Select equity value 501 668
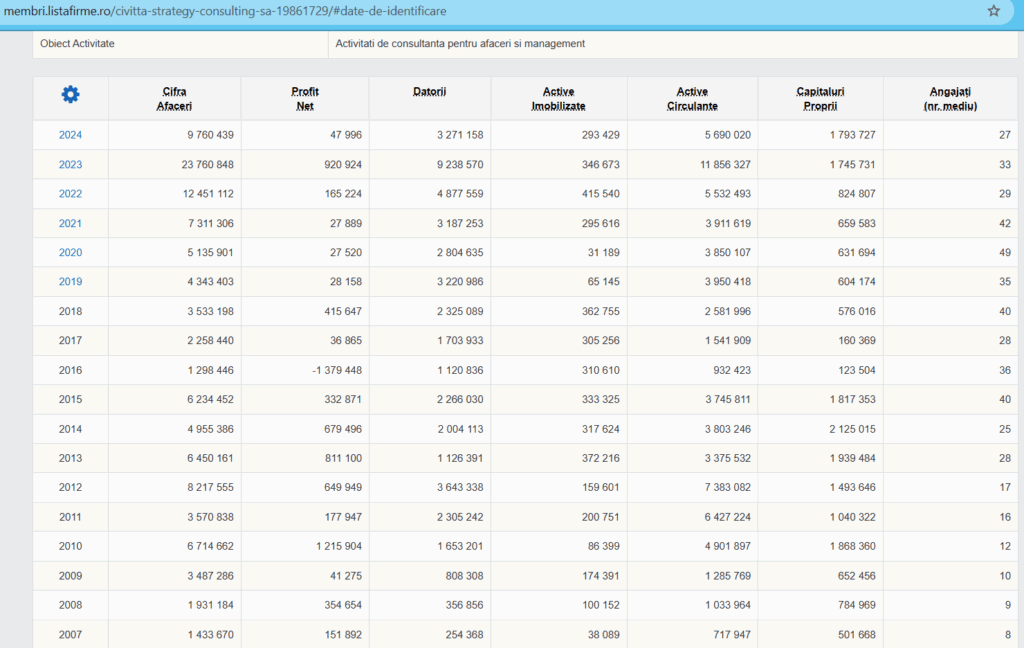This screenshot has width=1024, height=648. pyautogui.click(x=857, y=634)
